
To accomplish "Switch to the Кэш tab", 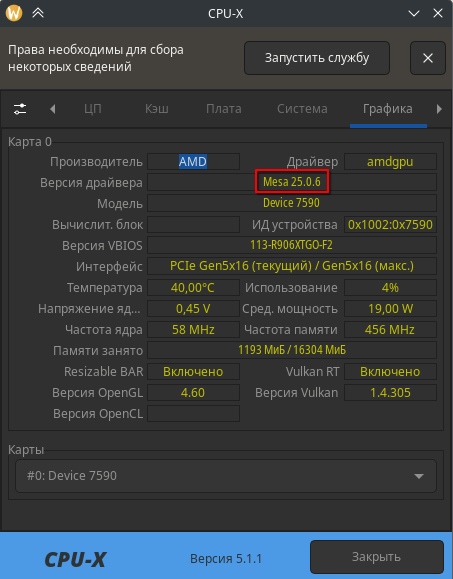I will pyautogui.click(x=157, y=109).
